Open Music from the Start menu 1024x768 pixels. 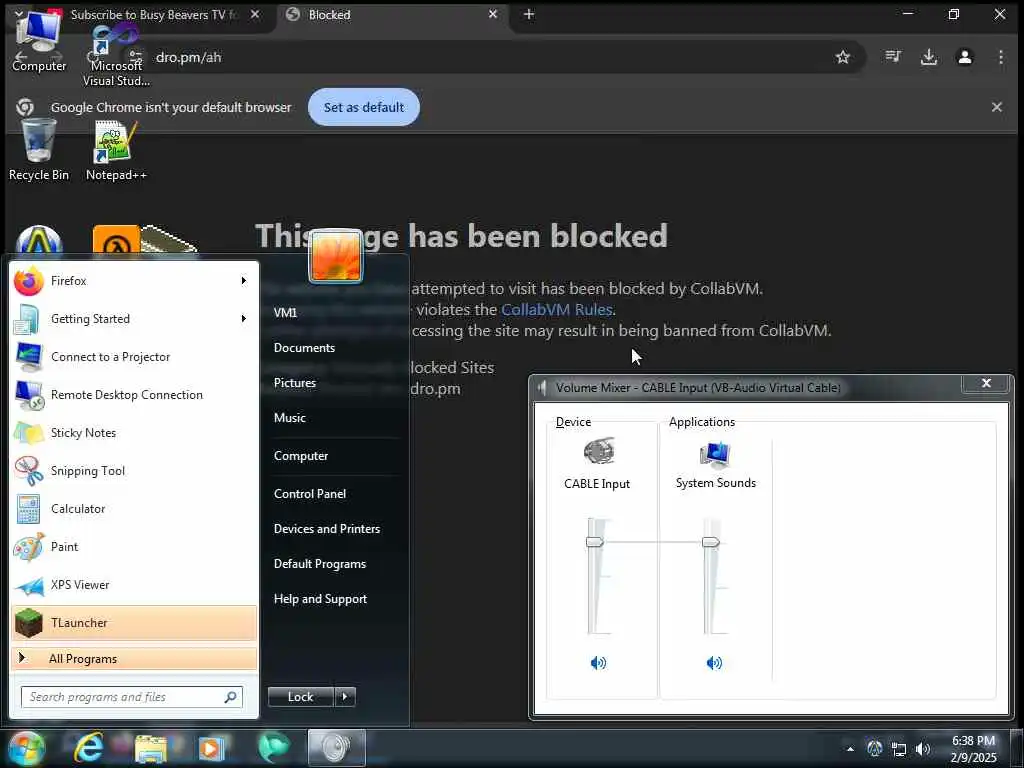coord(290,418)
